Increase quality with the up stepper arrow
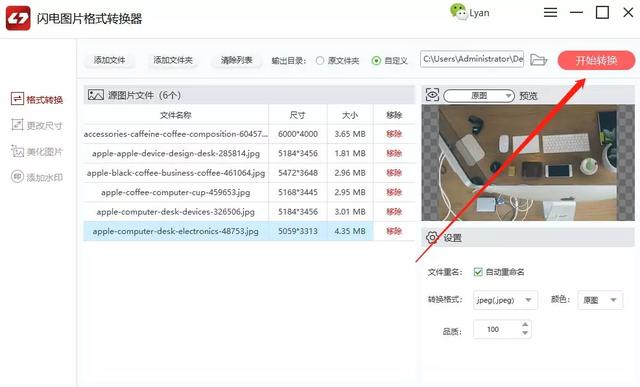The height and width of the screenshot is (387, 640). (525, 325)
